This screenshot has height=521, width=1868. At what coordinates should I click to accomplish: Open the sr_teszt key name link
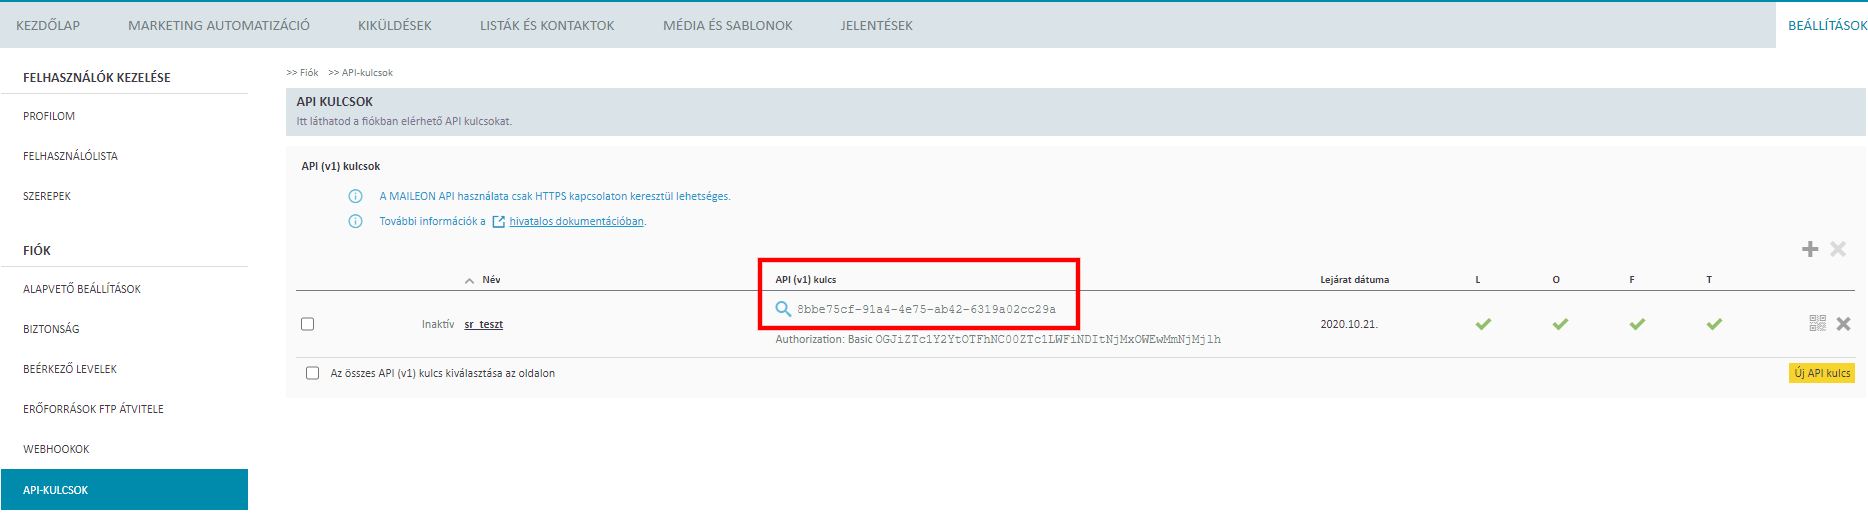(x=484, y=325)
